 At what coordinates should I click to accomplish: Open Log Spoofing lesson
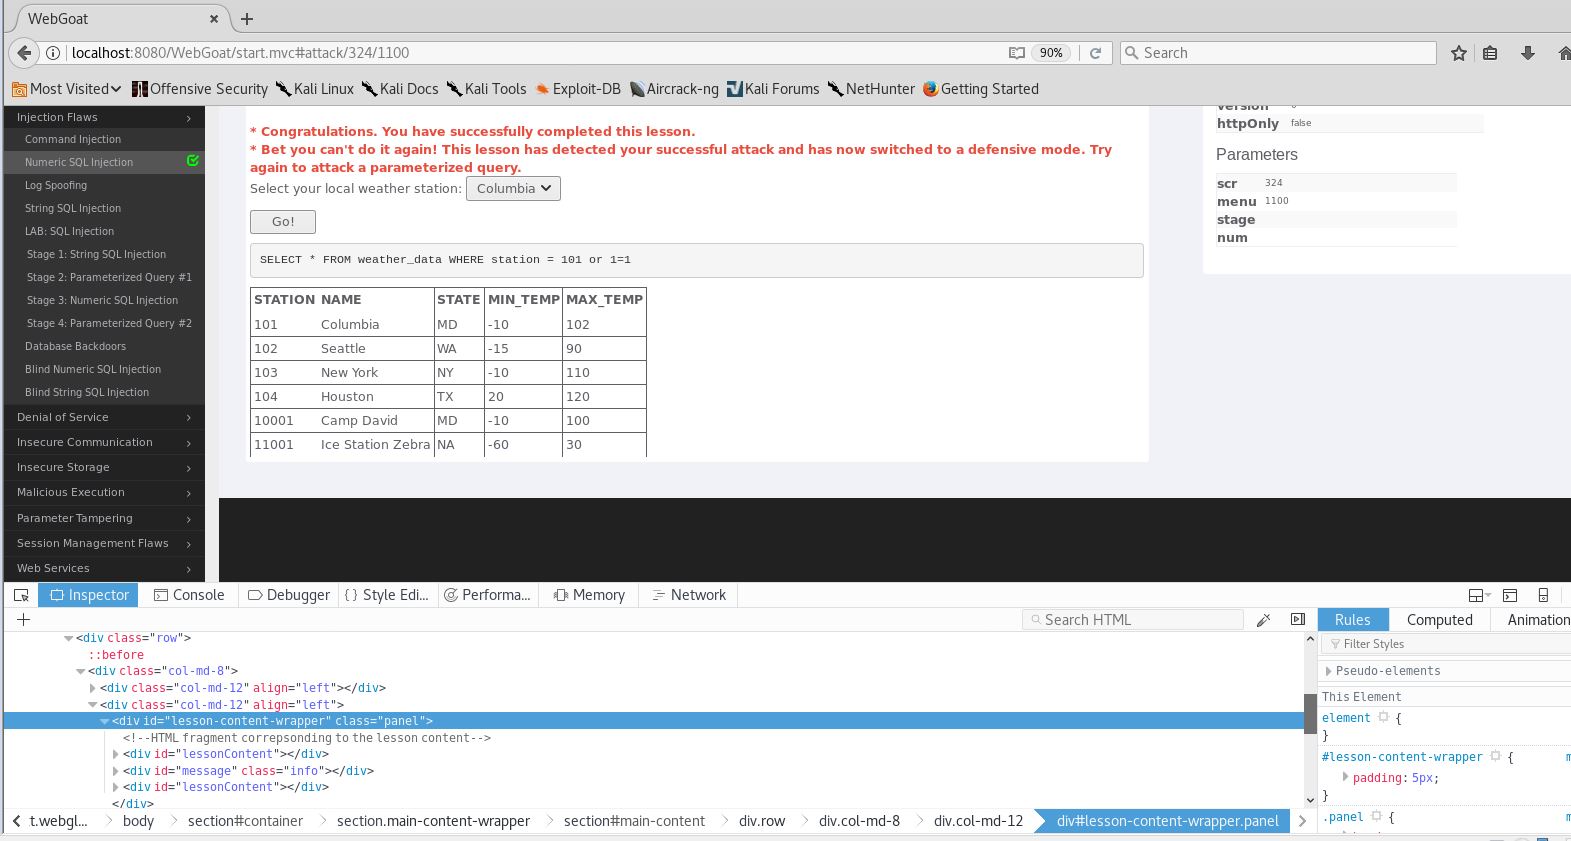tap(56, 185)
